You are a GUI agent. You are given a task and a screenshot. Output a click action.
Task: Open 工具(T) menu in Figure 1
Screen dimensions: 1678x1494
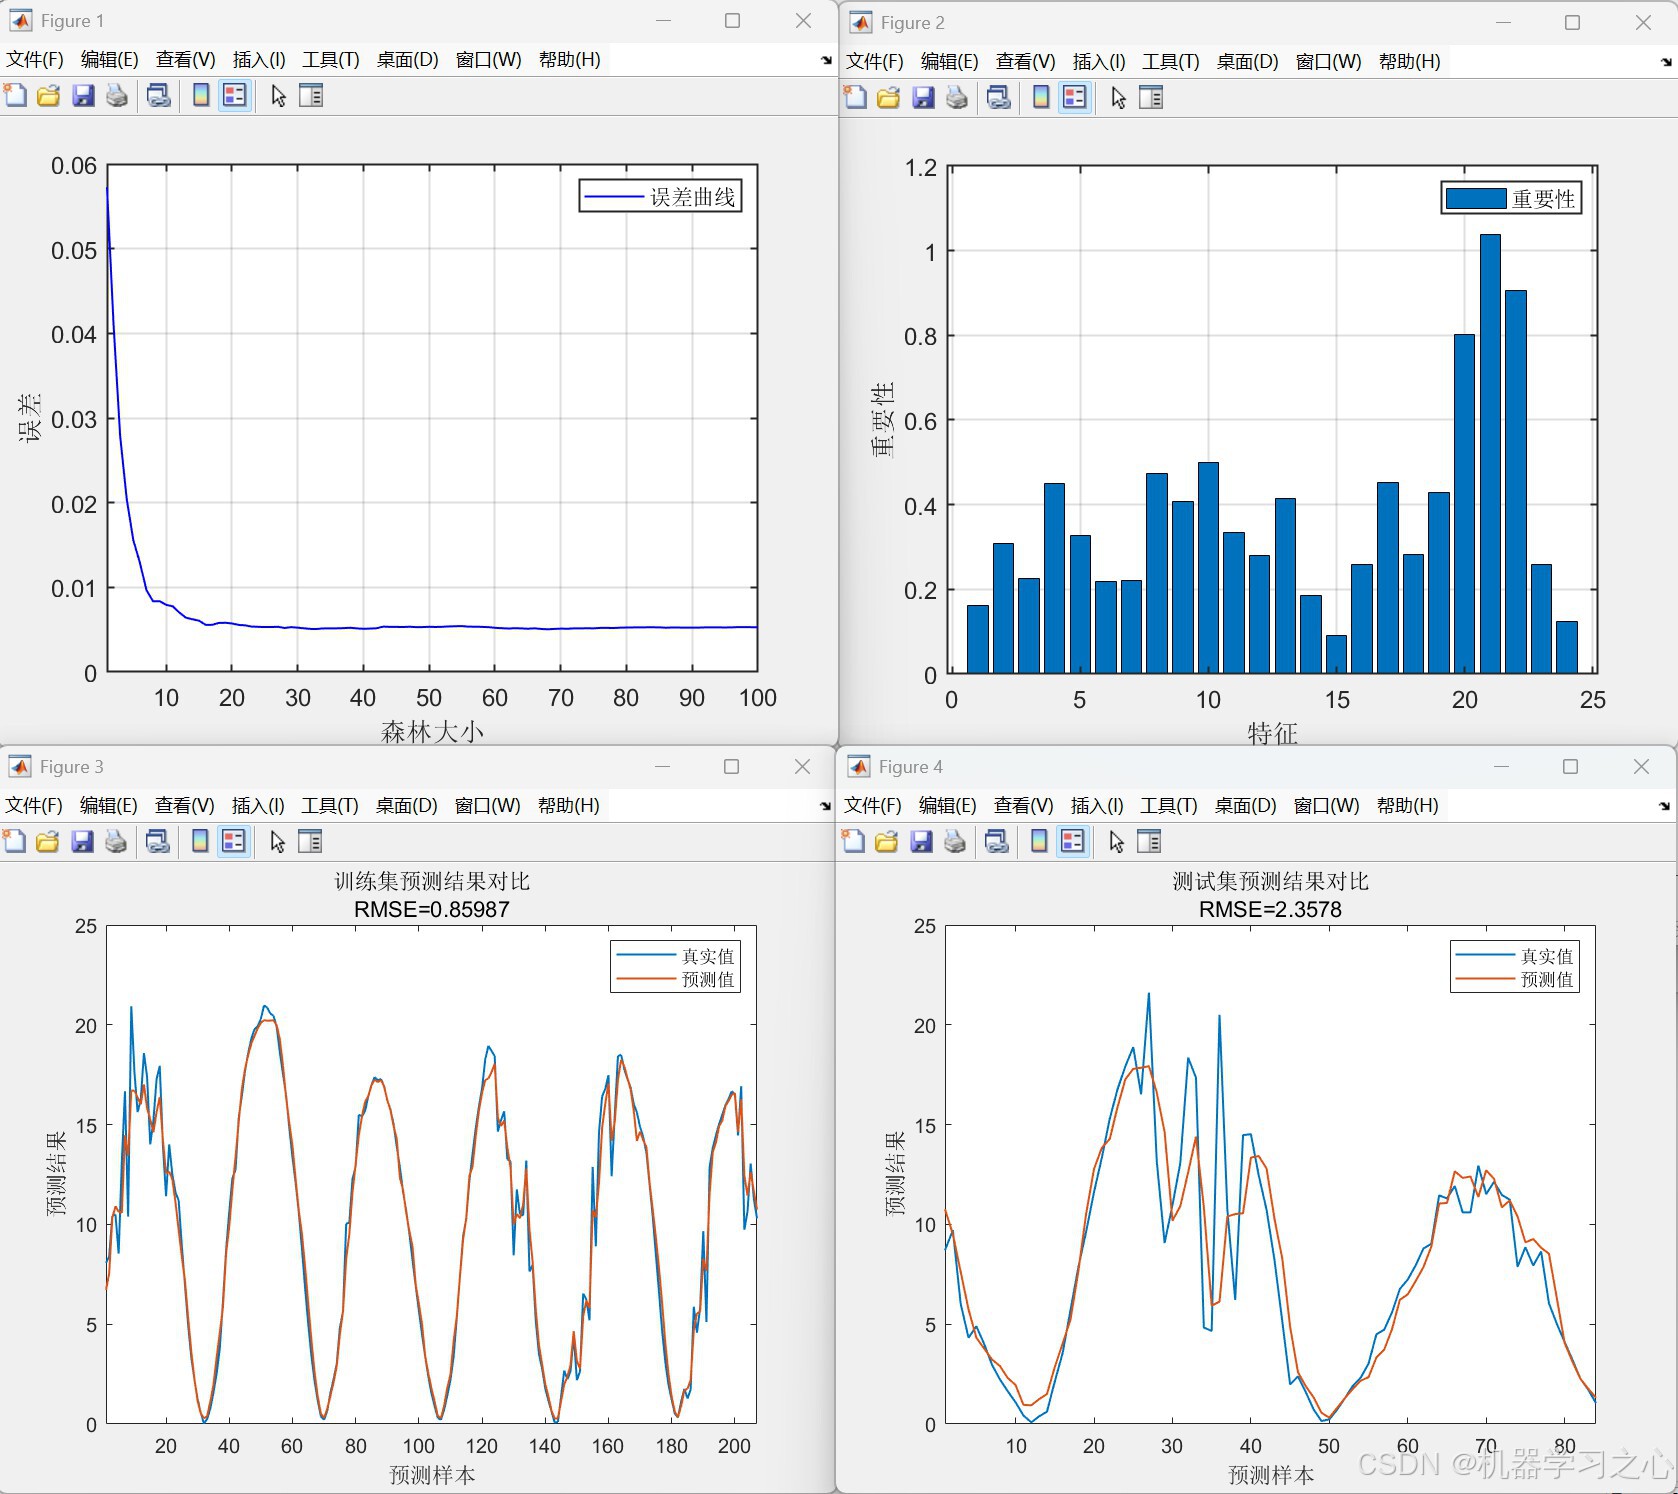(x=331, y=59)
